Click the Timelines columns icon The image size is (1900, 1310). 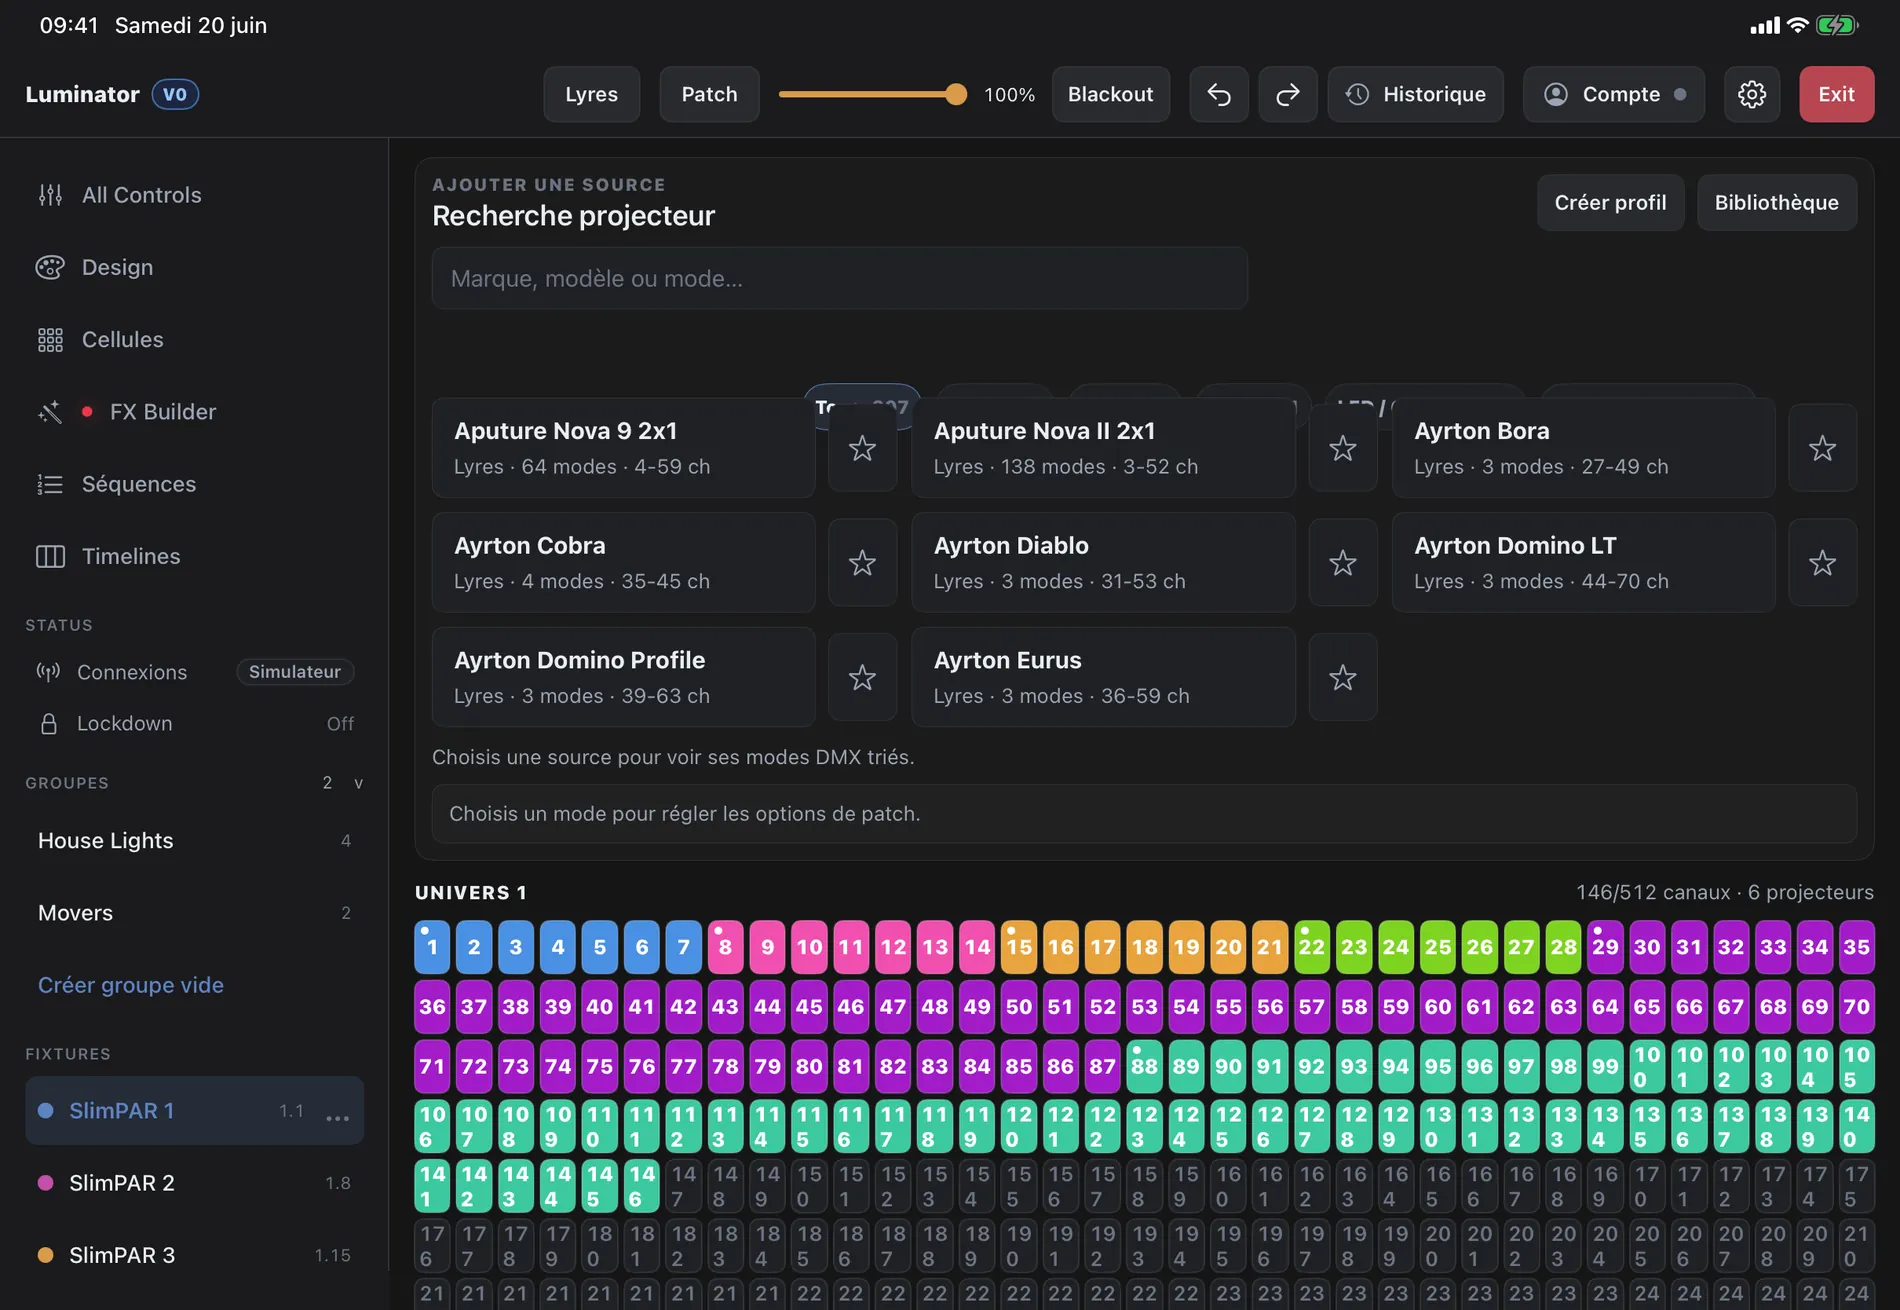pyautogui.click(x=50, y=556)
